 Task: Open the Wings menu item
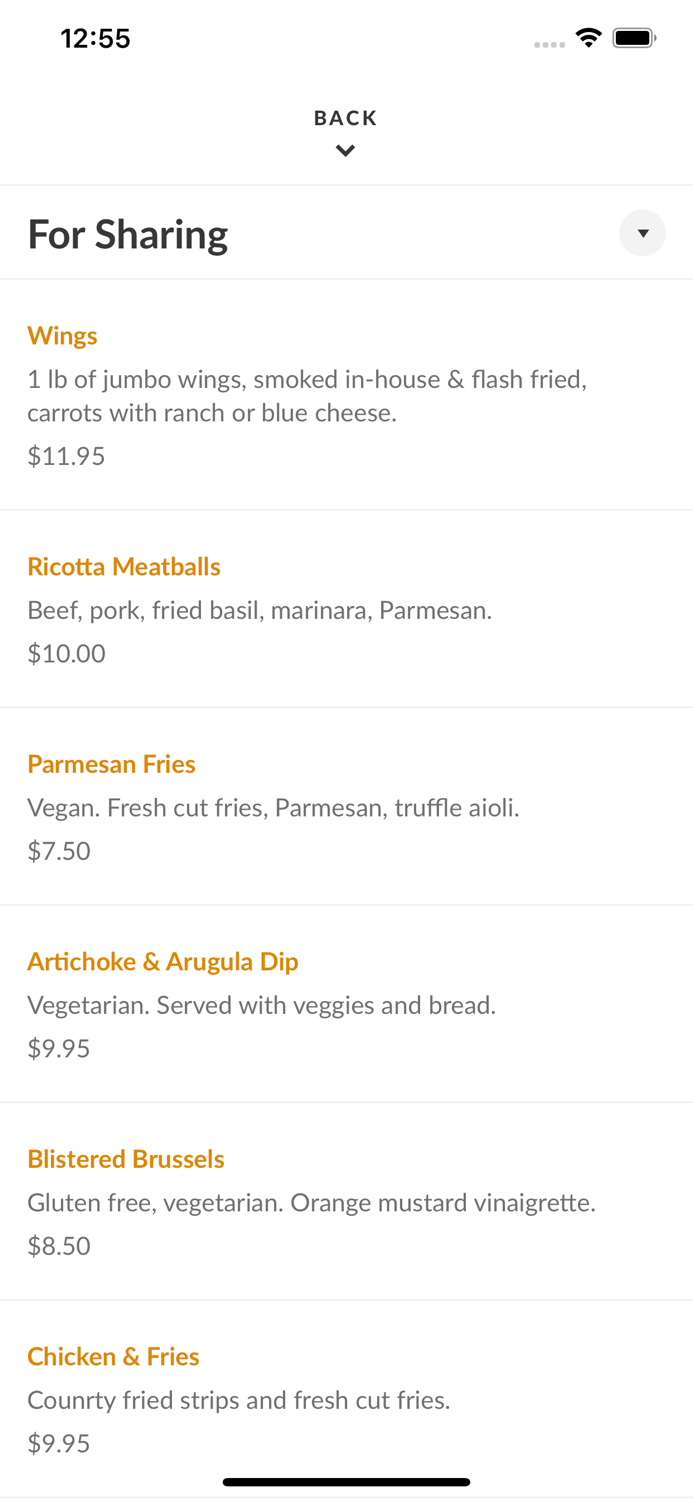pos(62,335)
